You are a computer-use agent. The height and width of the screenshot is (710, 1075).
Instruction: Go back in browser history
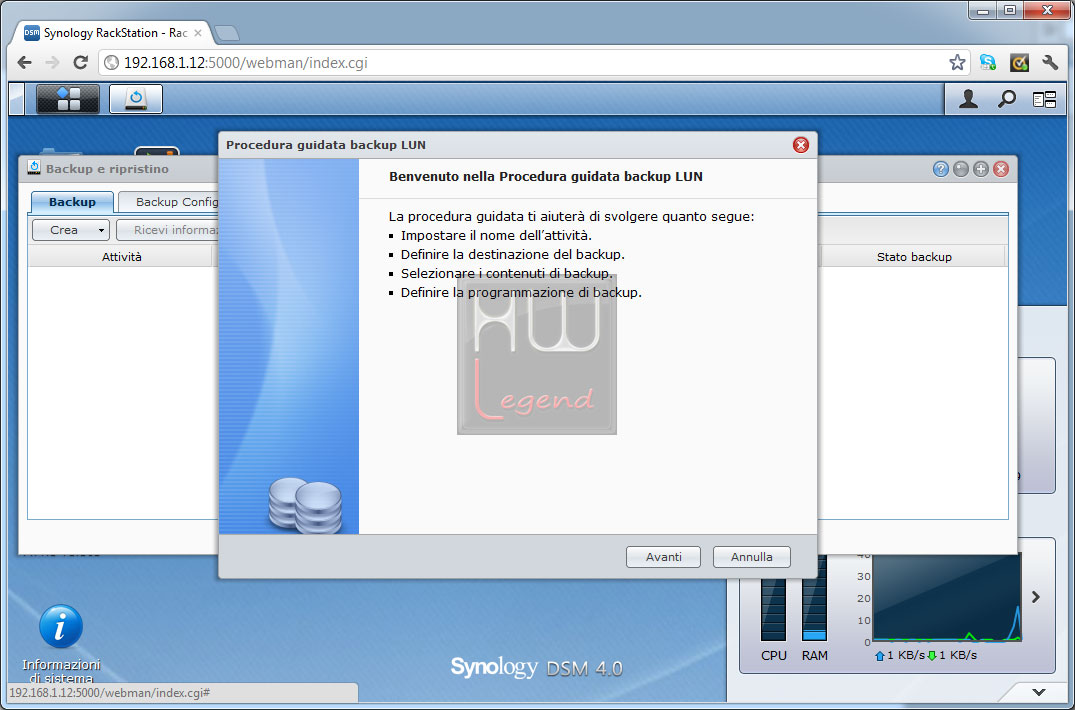click(24, 62)
